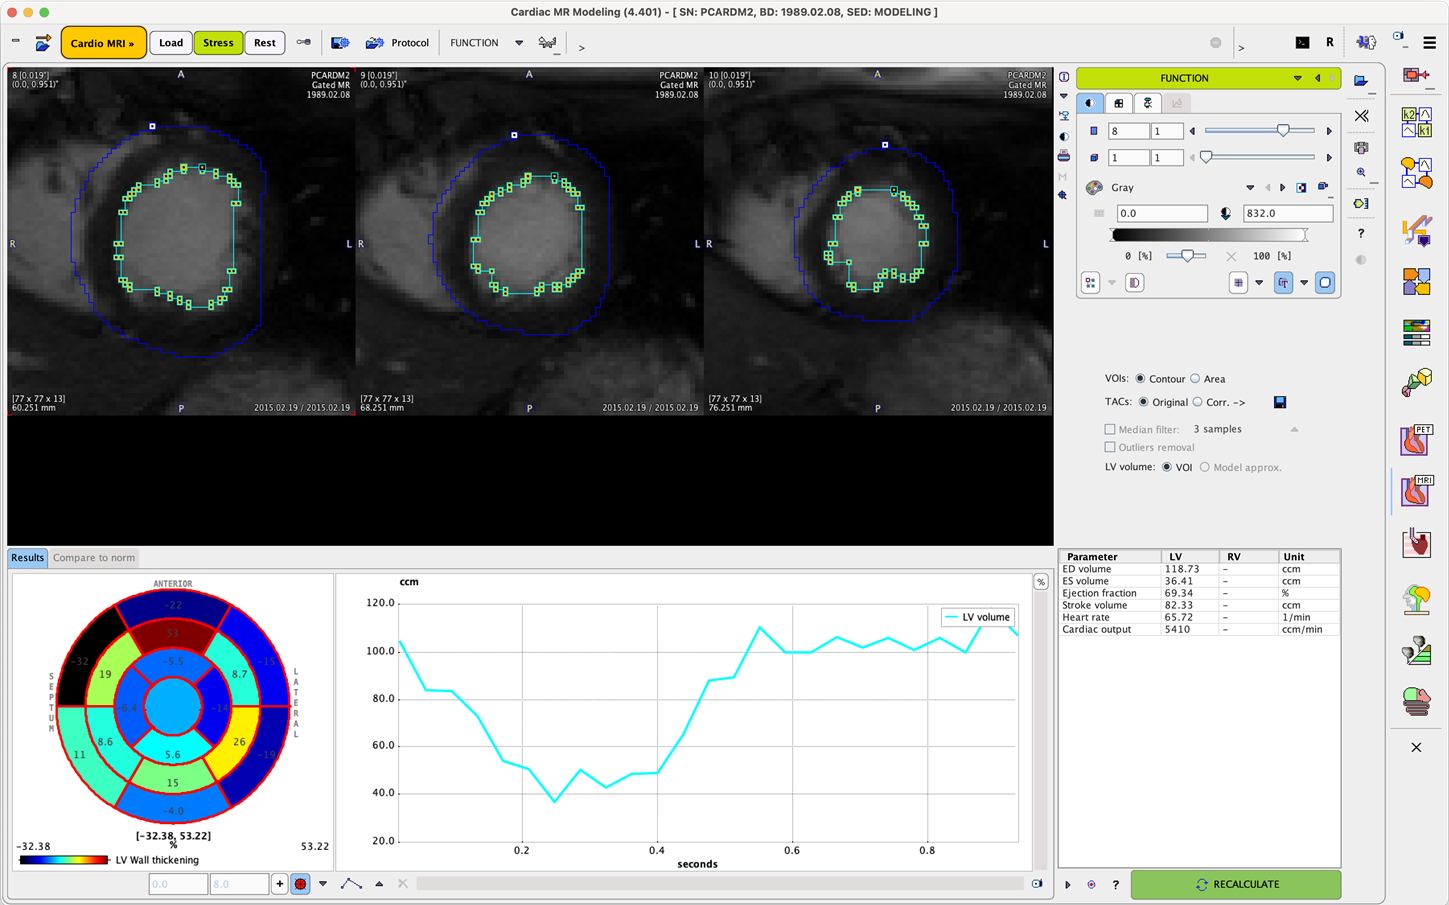Image resolution: width=1449 pixels, height=905 pixels.
Task: Open the k1/k2 kinetic modeling tool in the right sidebar
Action: pyautogui.click(x=1416, y=122)
